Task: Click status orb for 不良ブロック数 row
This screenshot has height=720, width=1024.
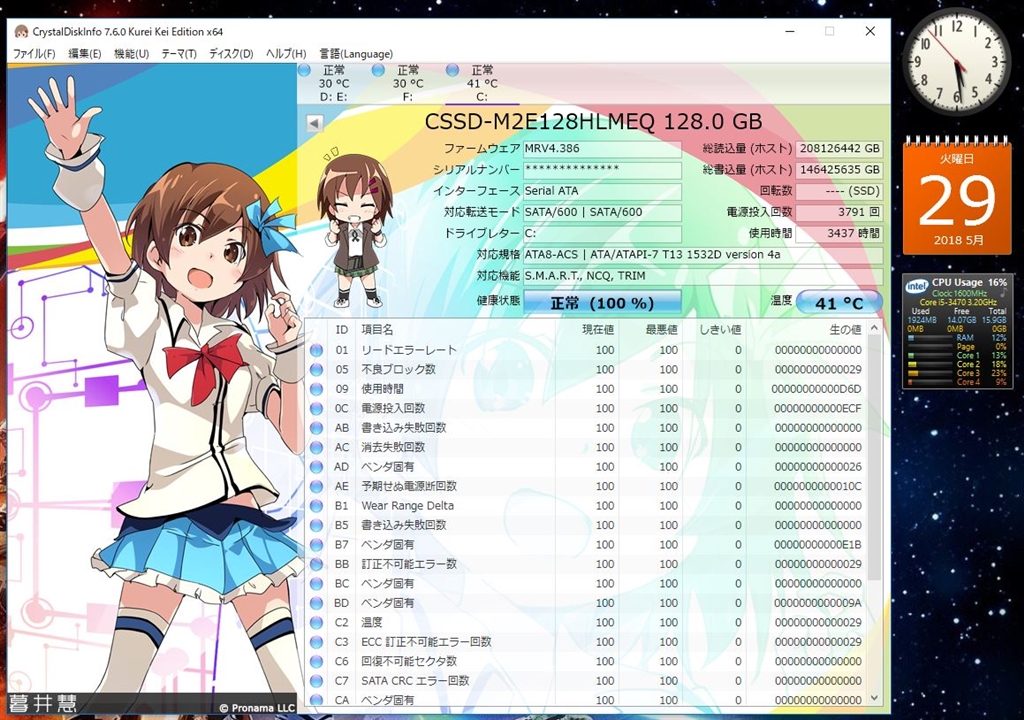Action: tap(317, 370)
